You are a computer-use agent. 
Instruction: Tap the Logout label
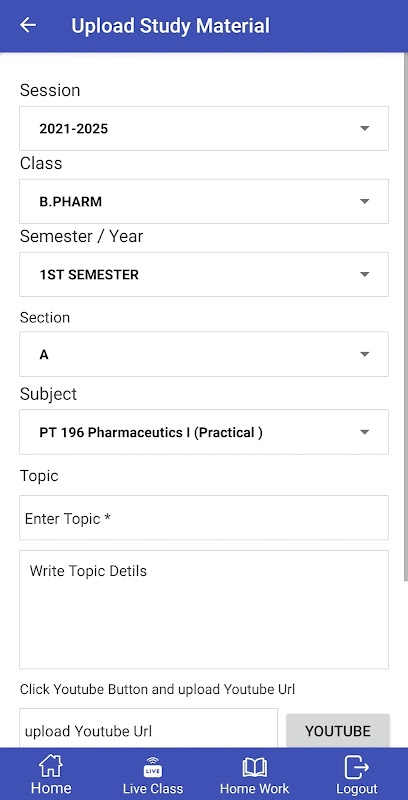pyautogui.click(x=356, y=788)
